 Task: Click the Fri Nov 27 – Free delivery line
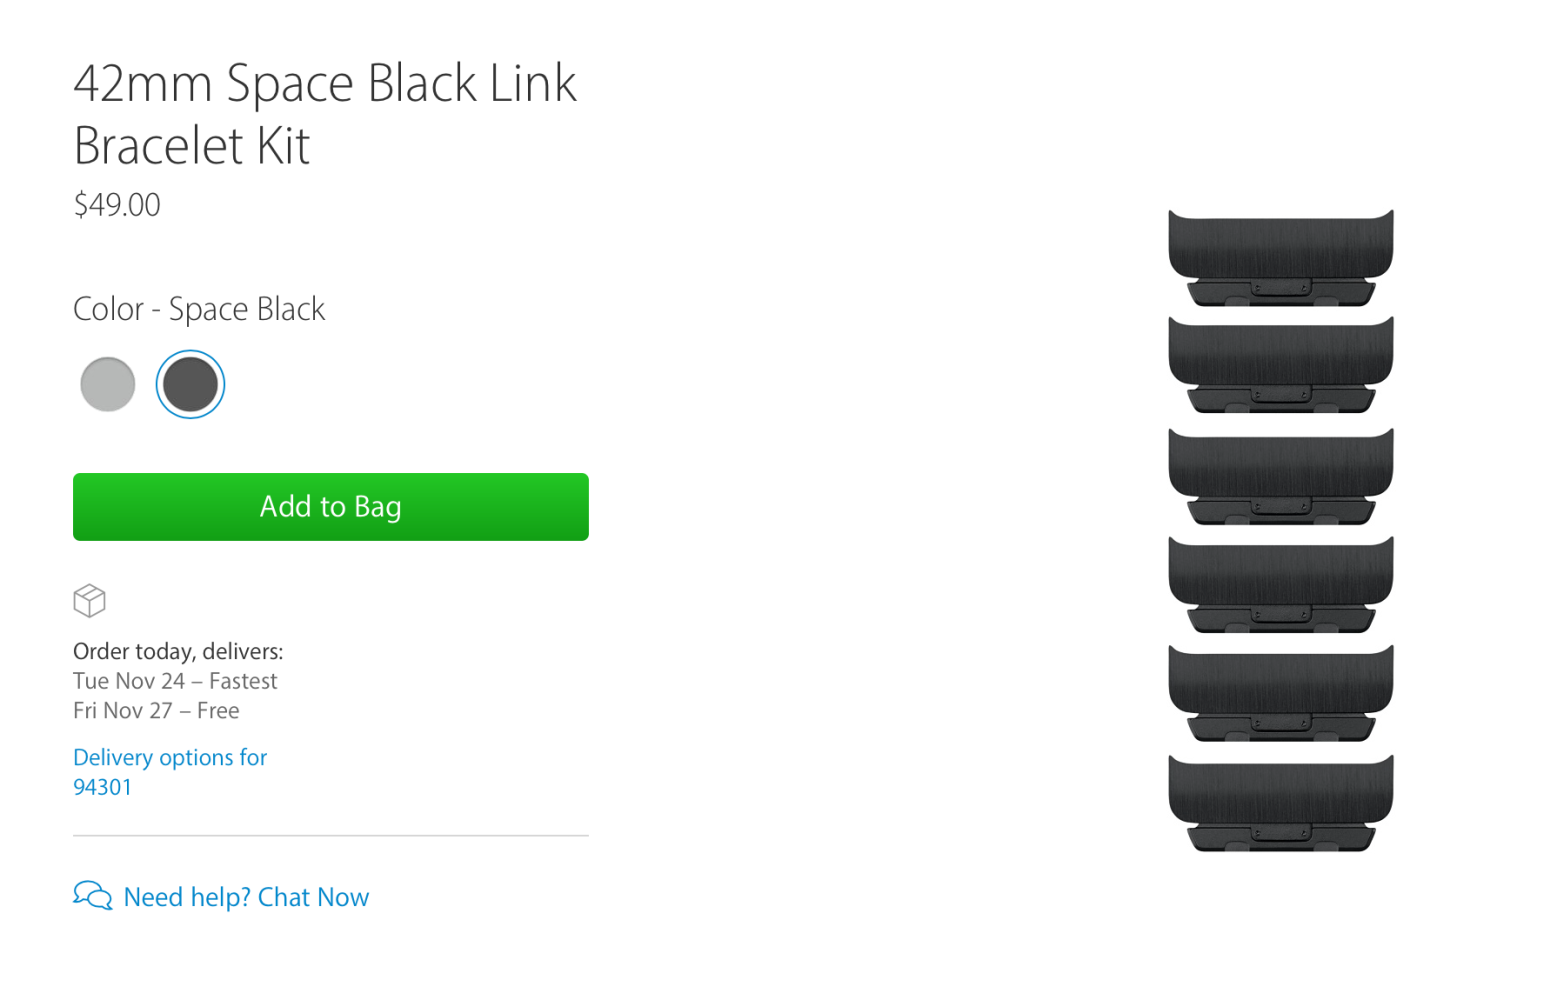coord(156,711)
